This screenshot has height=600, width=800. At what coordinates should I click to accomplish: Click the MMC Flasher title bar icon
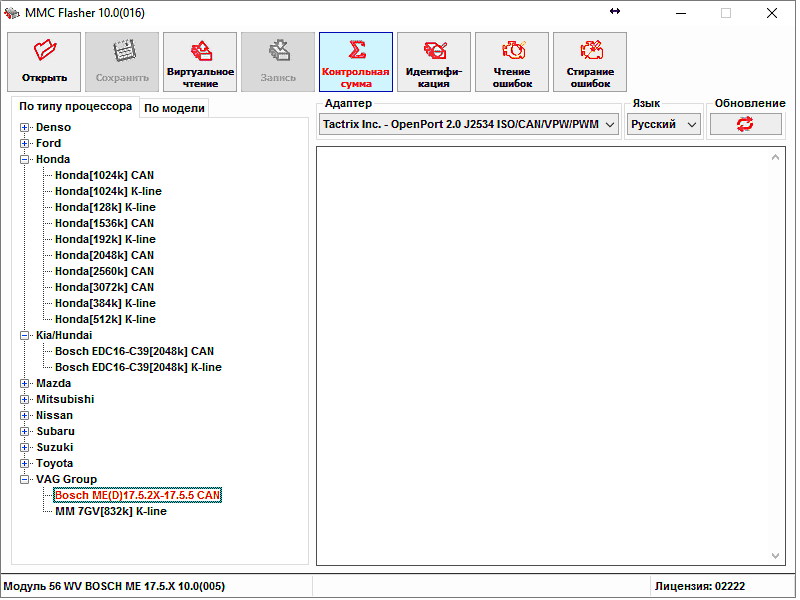(12, 13)
